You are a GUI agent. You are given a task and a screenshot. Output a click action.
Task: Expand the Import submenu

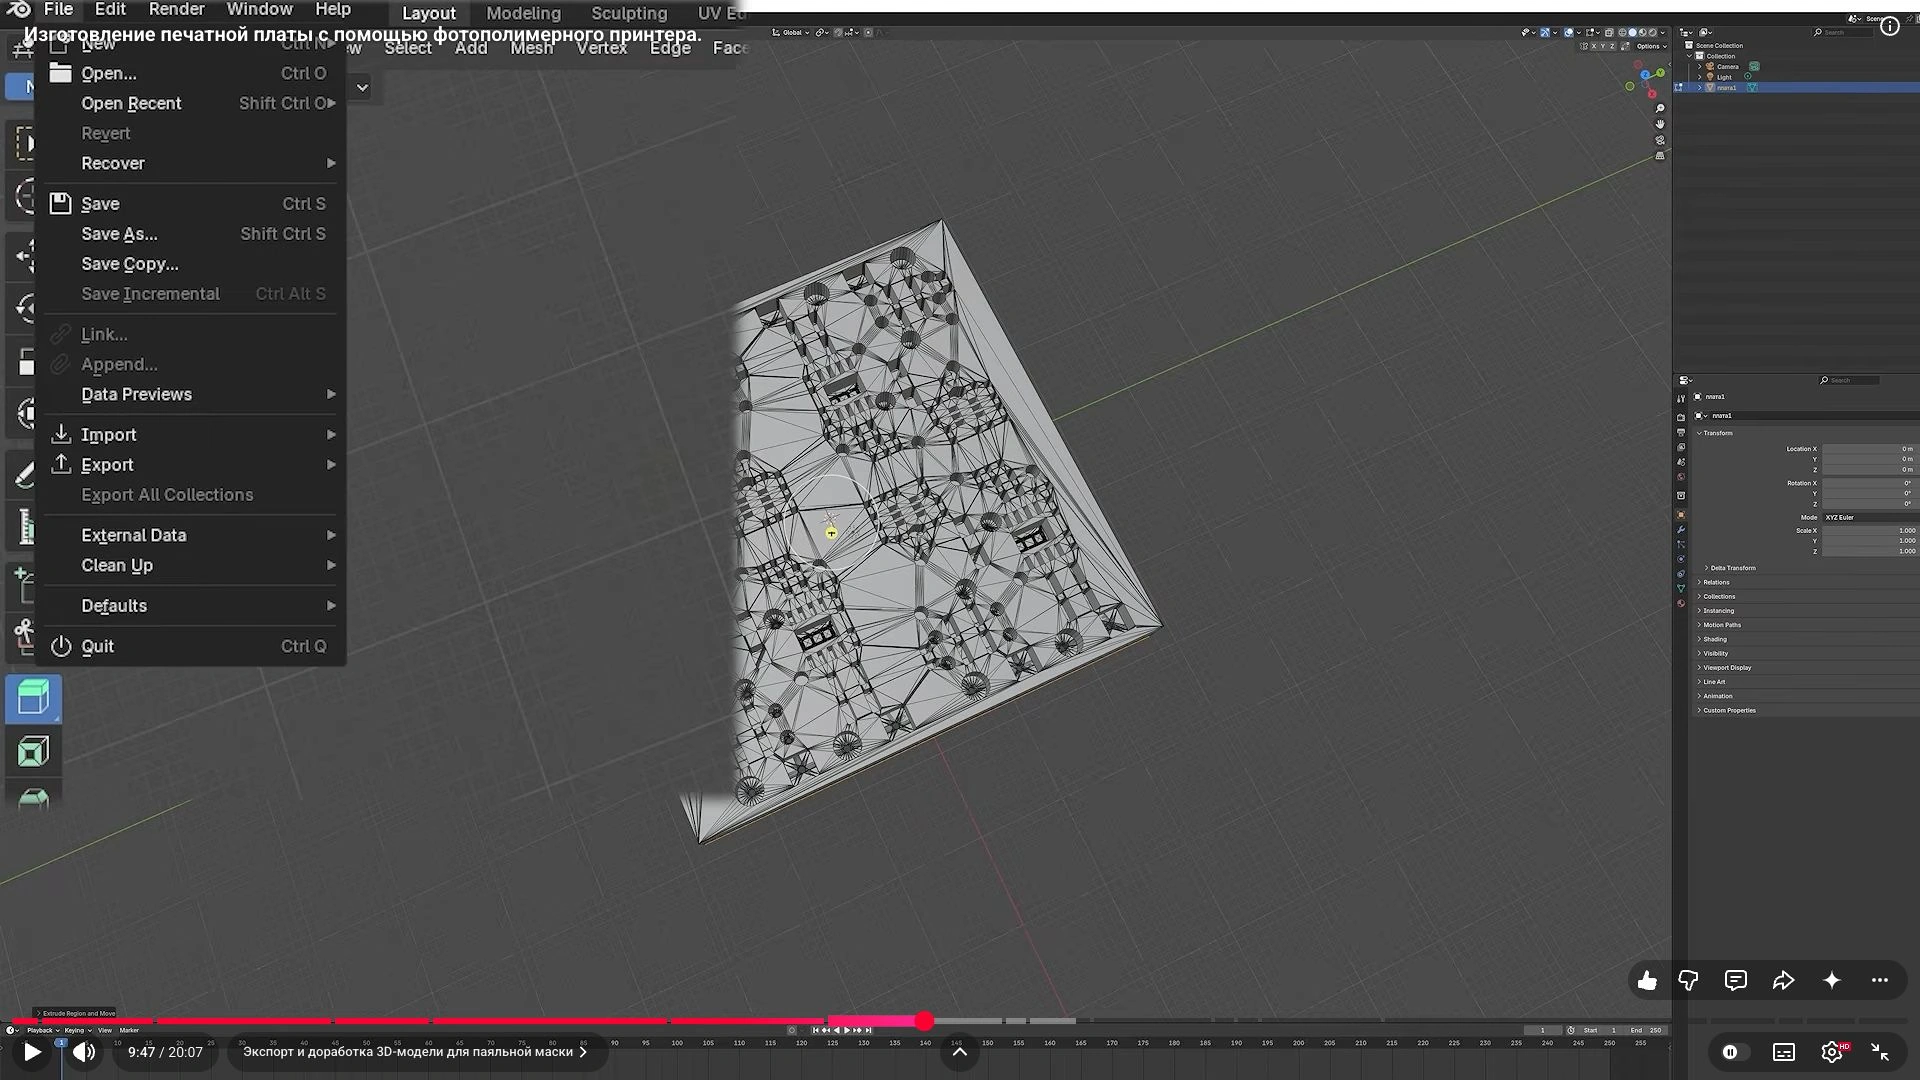[x=190, y=435]
